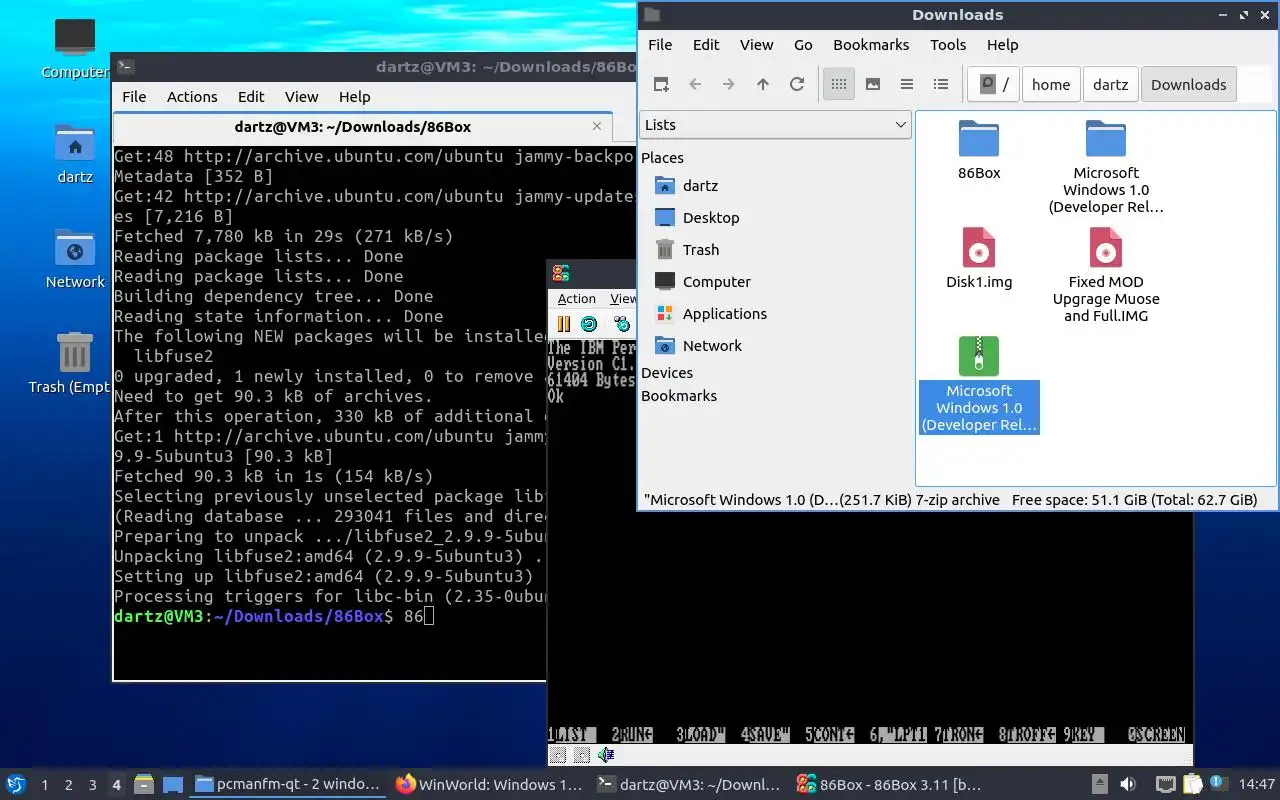
Task: Click the Downloads path button
Action: (1189, 84)
